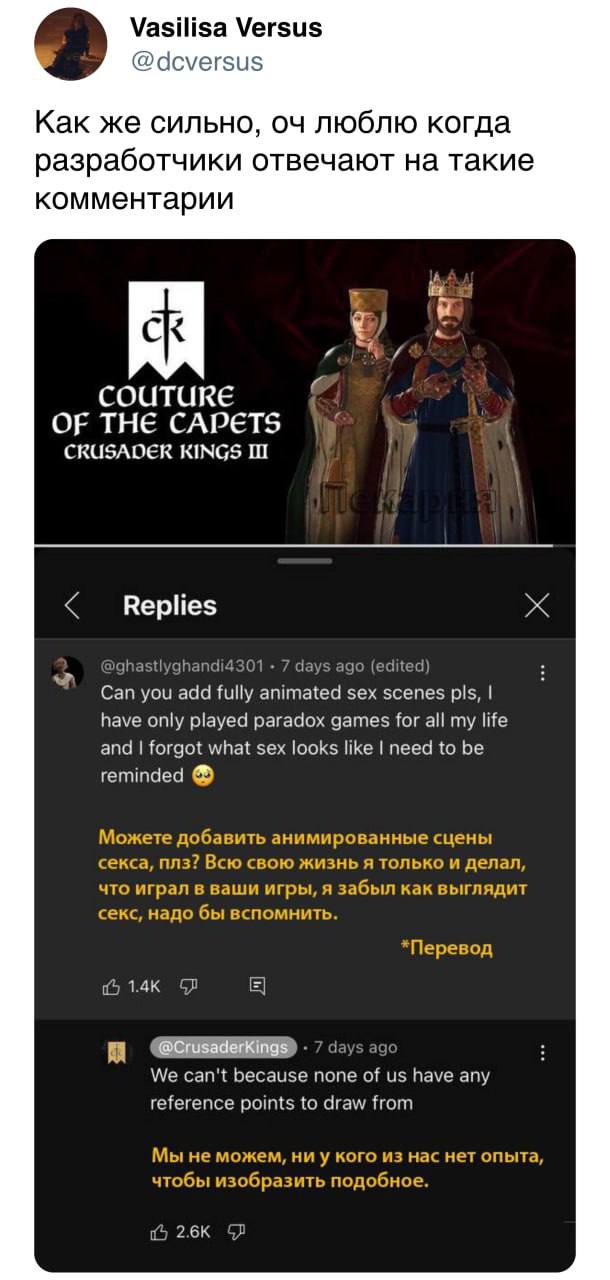The image size is (610, 1280).
Task: Open the @ghastlyghandi4301 username
Action: pyautogui.click(x=181, y=667)
